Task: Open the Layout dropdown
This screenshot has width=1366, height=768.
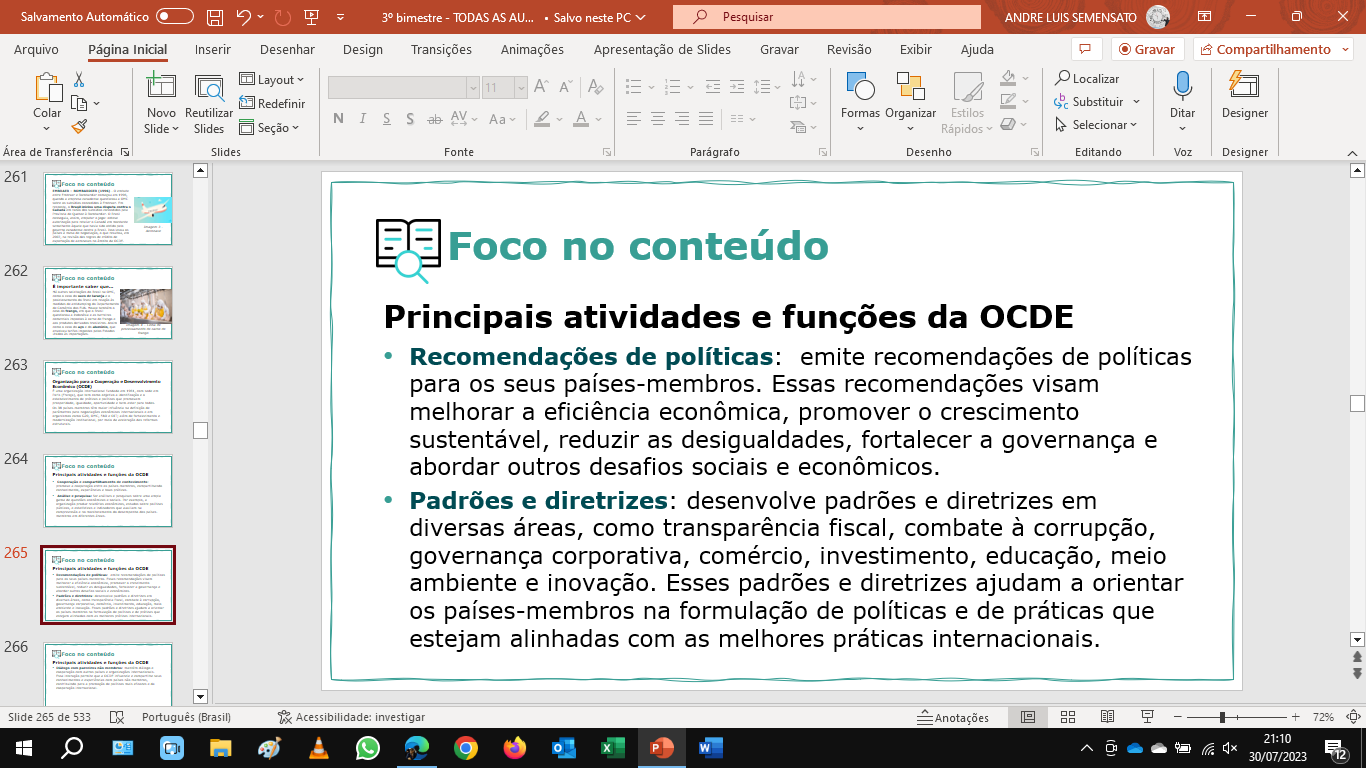Action: click(x=272, y=80)
